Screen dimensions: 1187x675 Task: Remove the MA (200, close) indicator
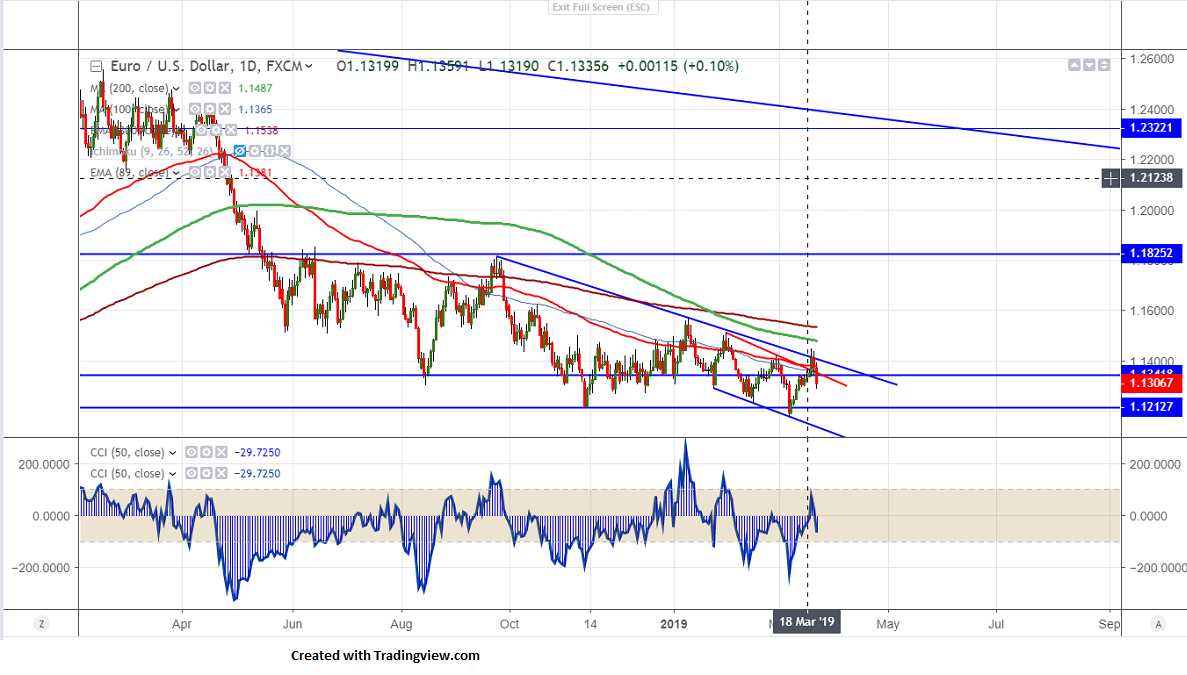point(224,89)
